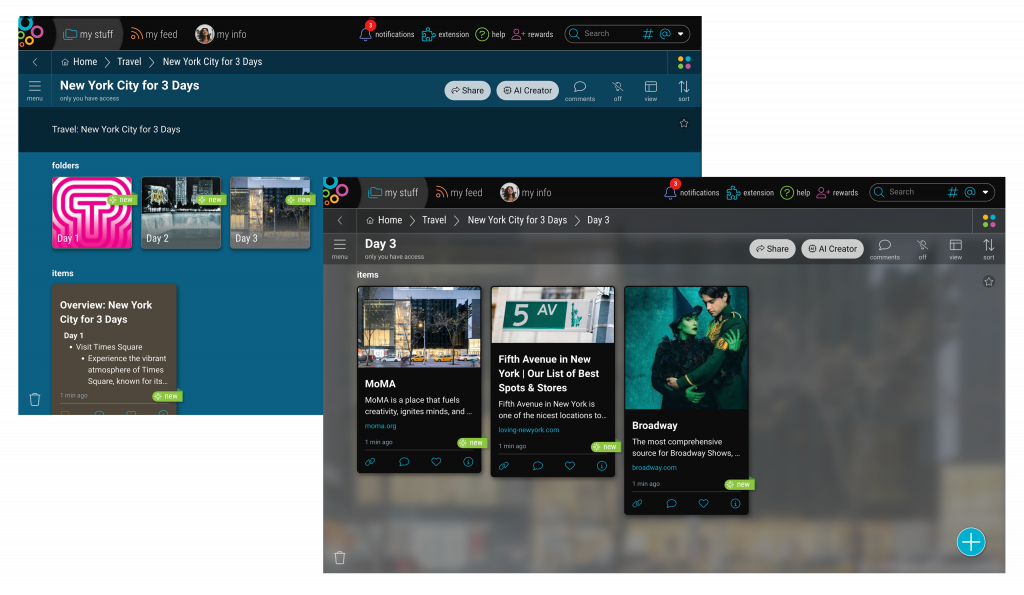
Task: Open the broadway.com link
Action: pyautogui.click(x=654, y=467)
